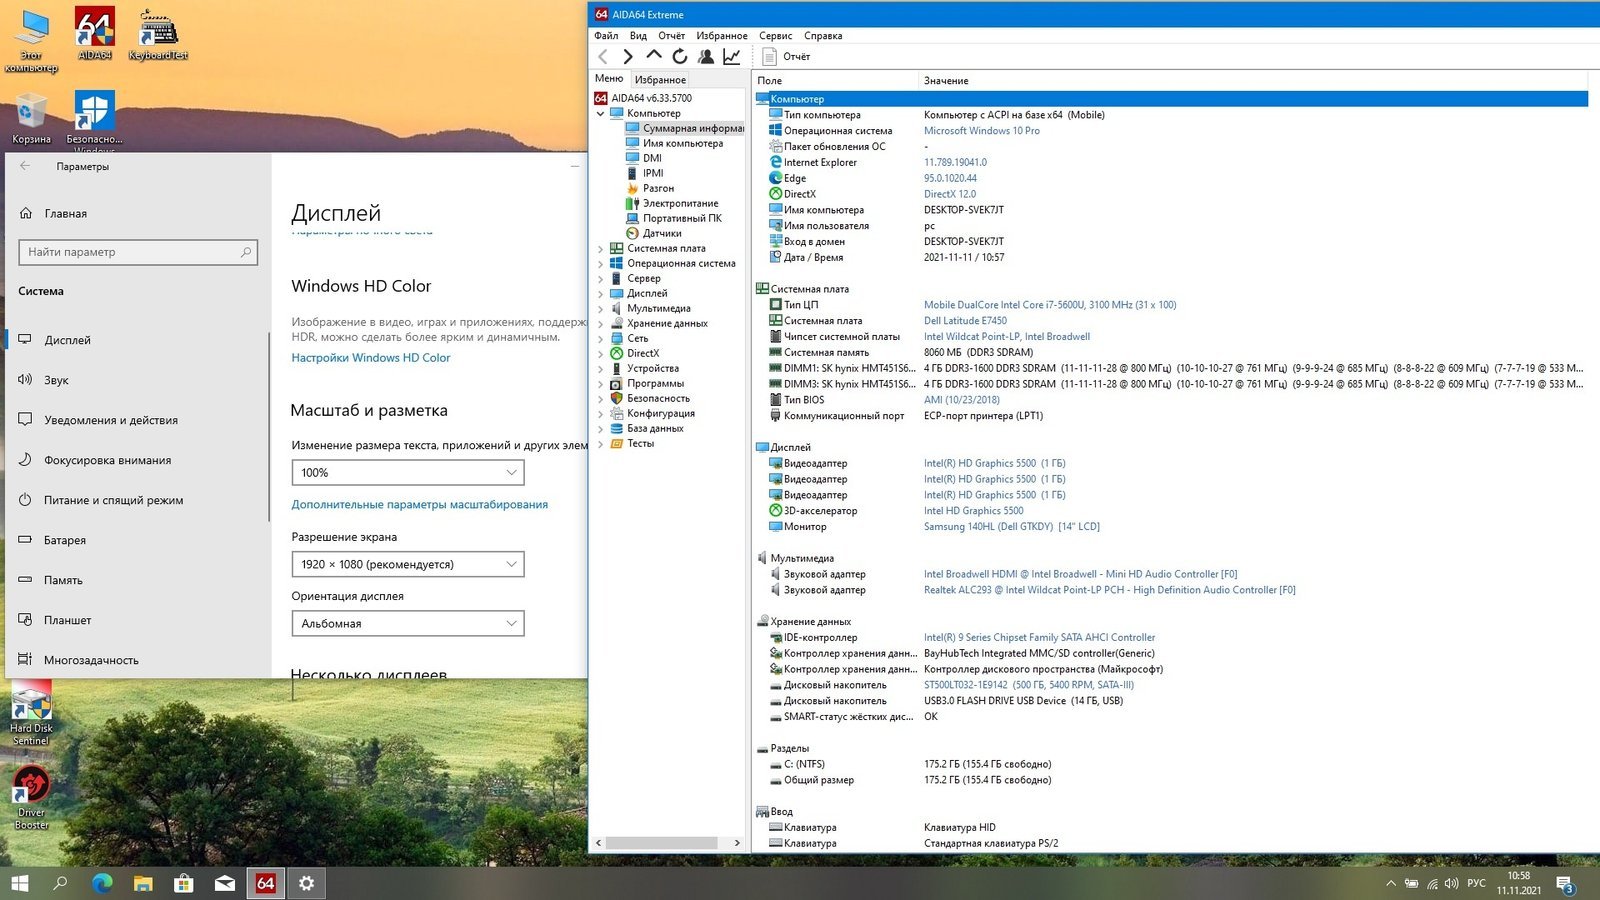Click the Mobile DualCore Intel Core i7-5600U link

pyautogui.click(x=1050, y=305)
